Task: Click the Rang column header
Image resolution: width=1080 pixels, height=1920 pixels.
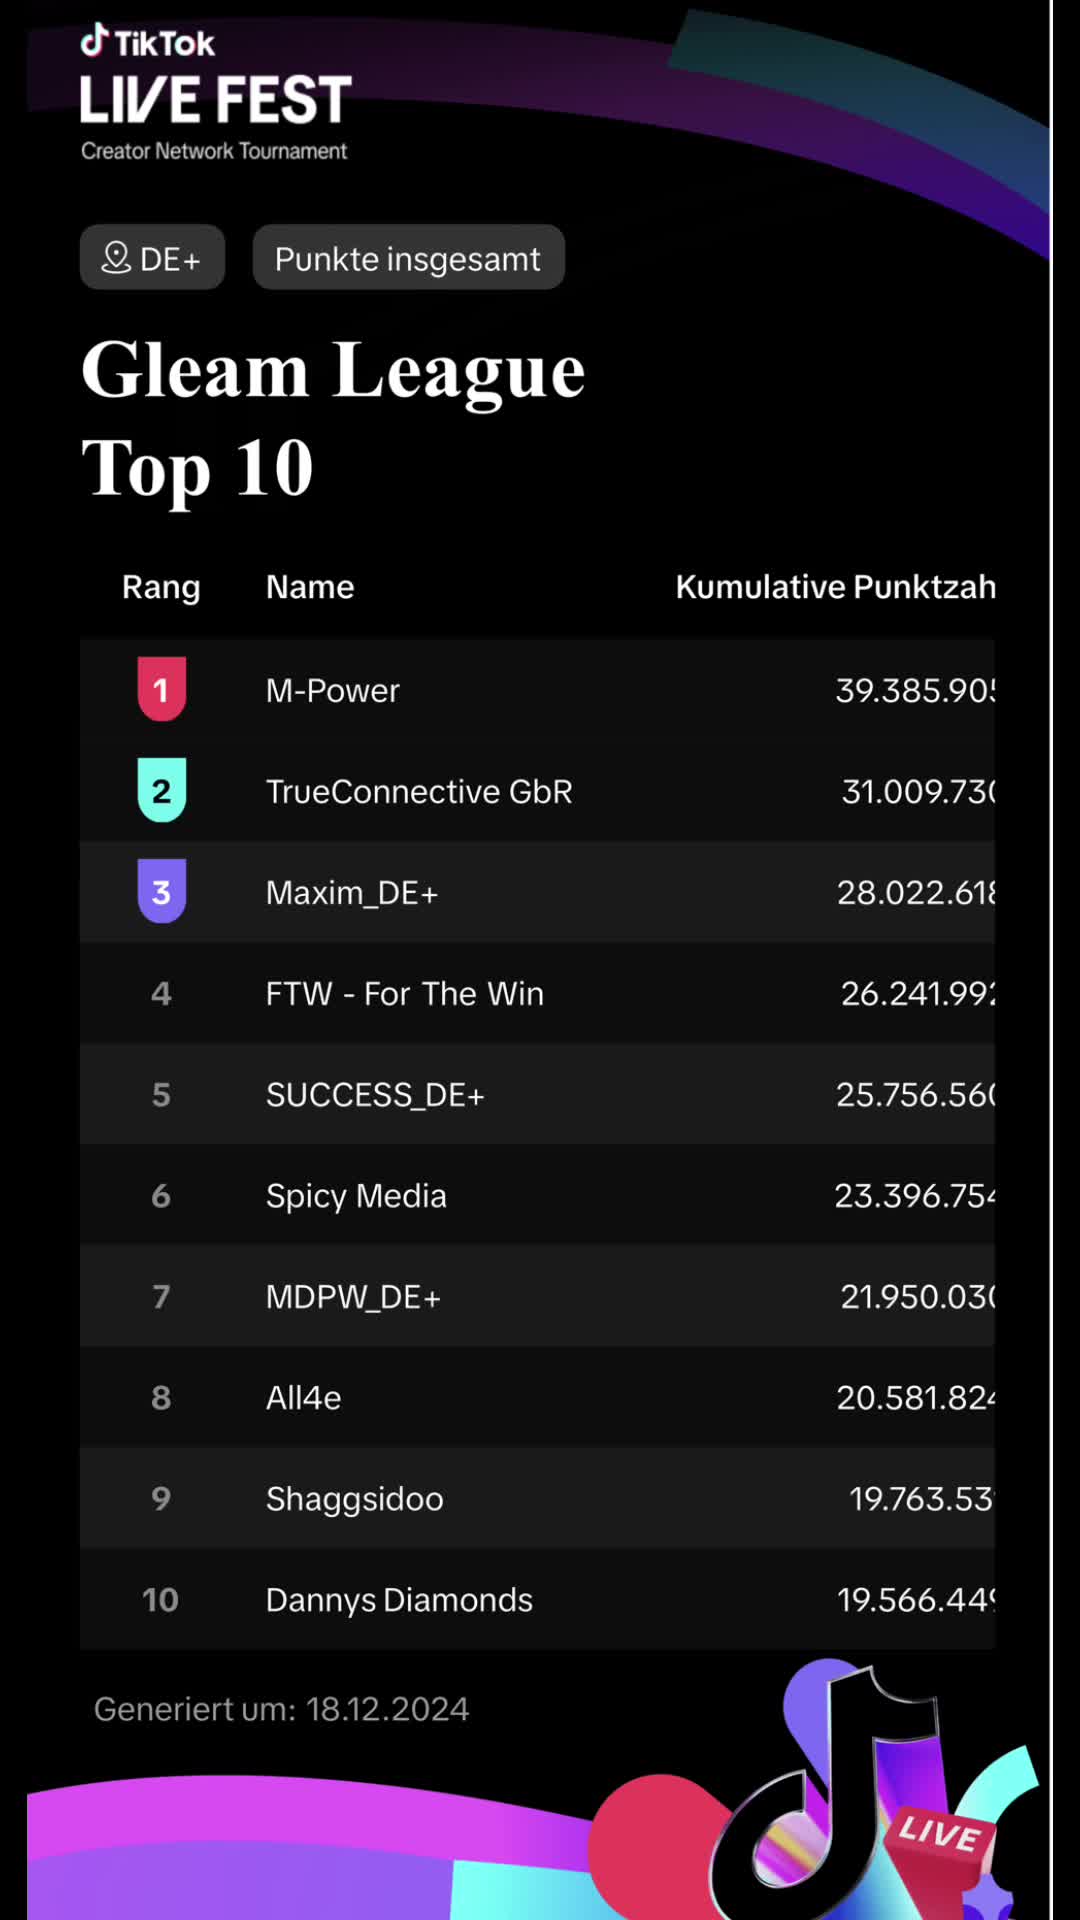Action: point(161,587)
